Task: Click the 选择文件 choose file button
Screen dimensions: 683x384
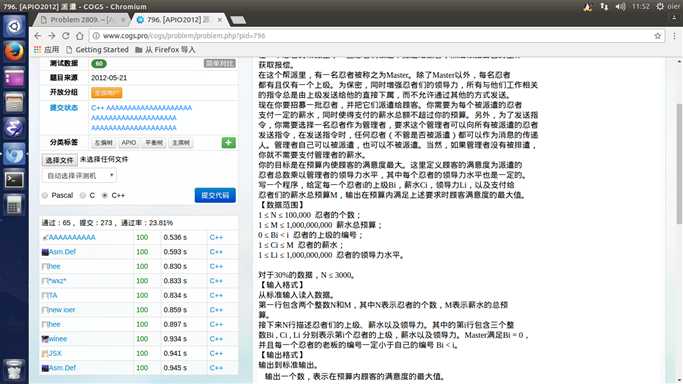Action: click(x=60, y=160)
